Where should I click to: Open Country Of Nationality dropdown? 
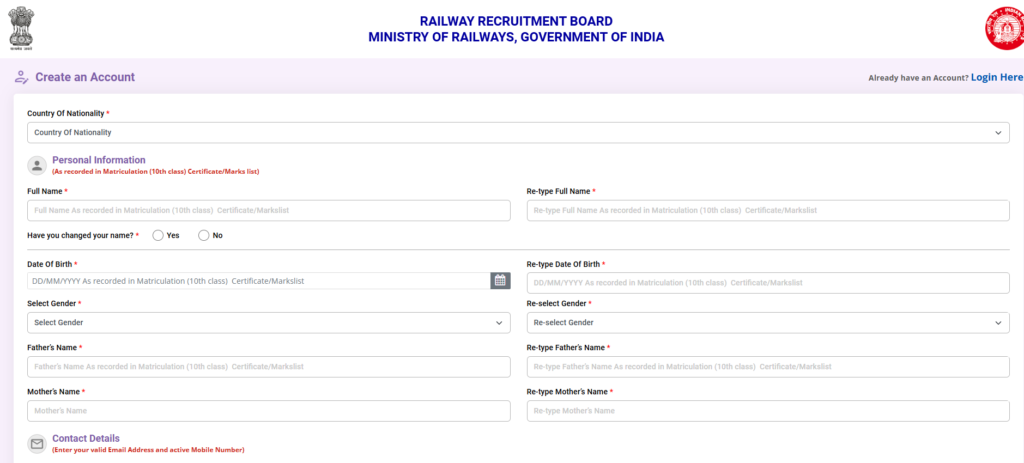pos(519,133)
